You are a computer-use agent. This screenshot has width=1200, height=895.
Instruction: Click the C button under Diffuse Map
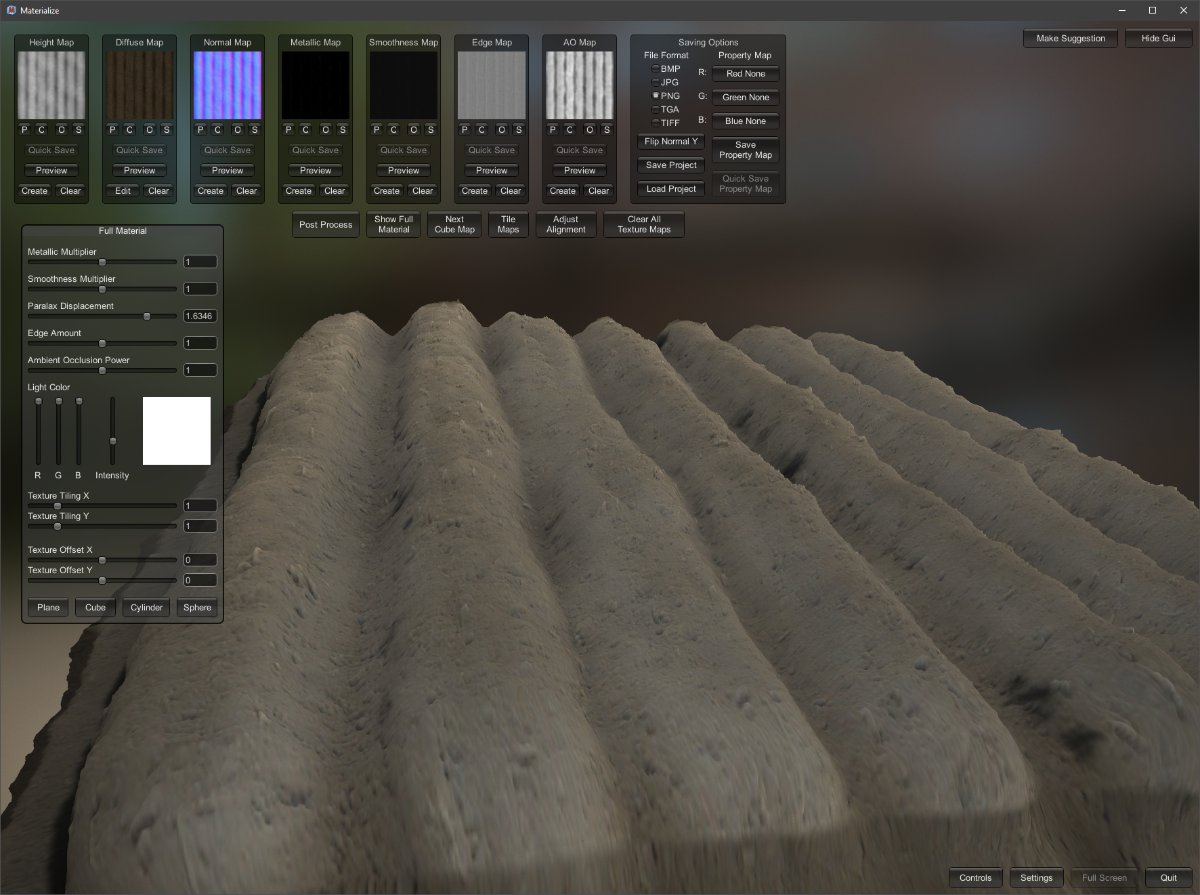130,130
